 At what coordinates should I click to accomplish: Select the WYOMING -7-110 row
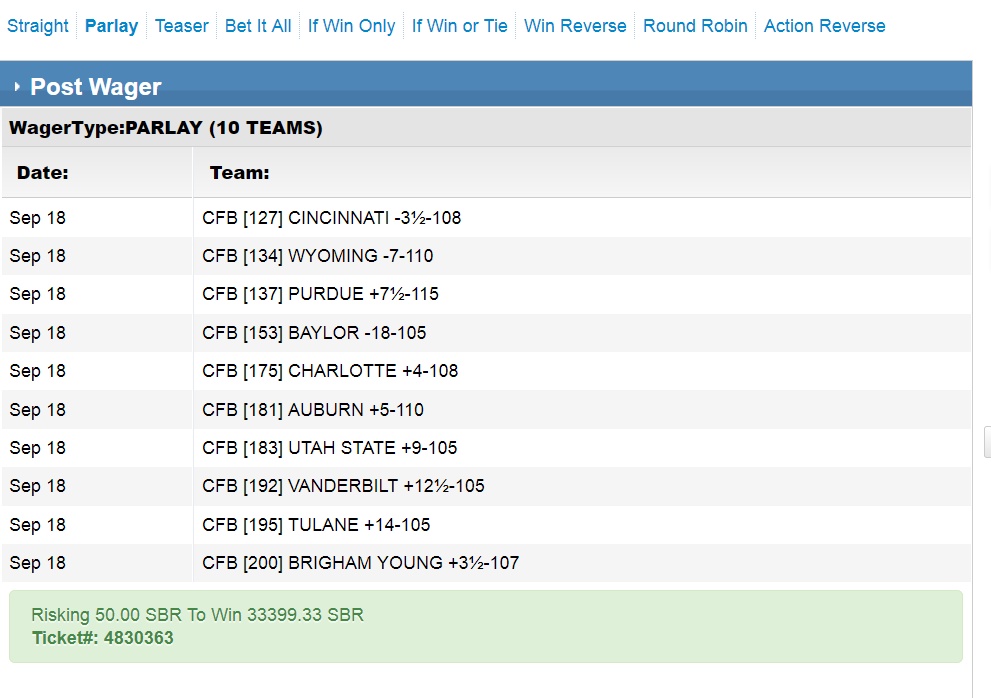pos(487,255)
